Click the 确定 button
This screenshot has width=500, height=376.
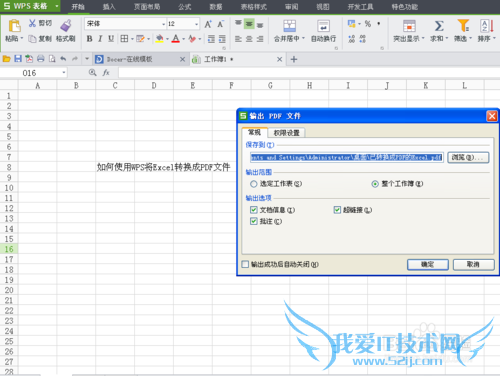click(x=428, y=265)
